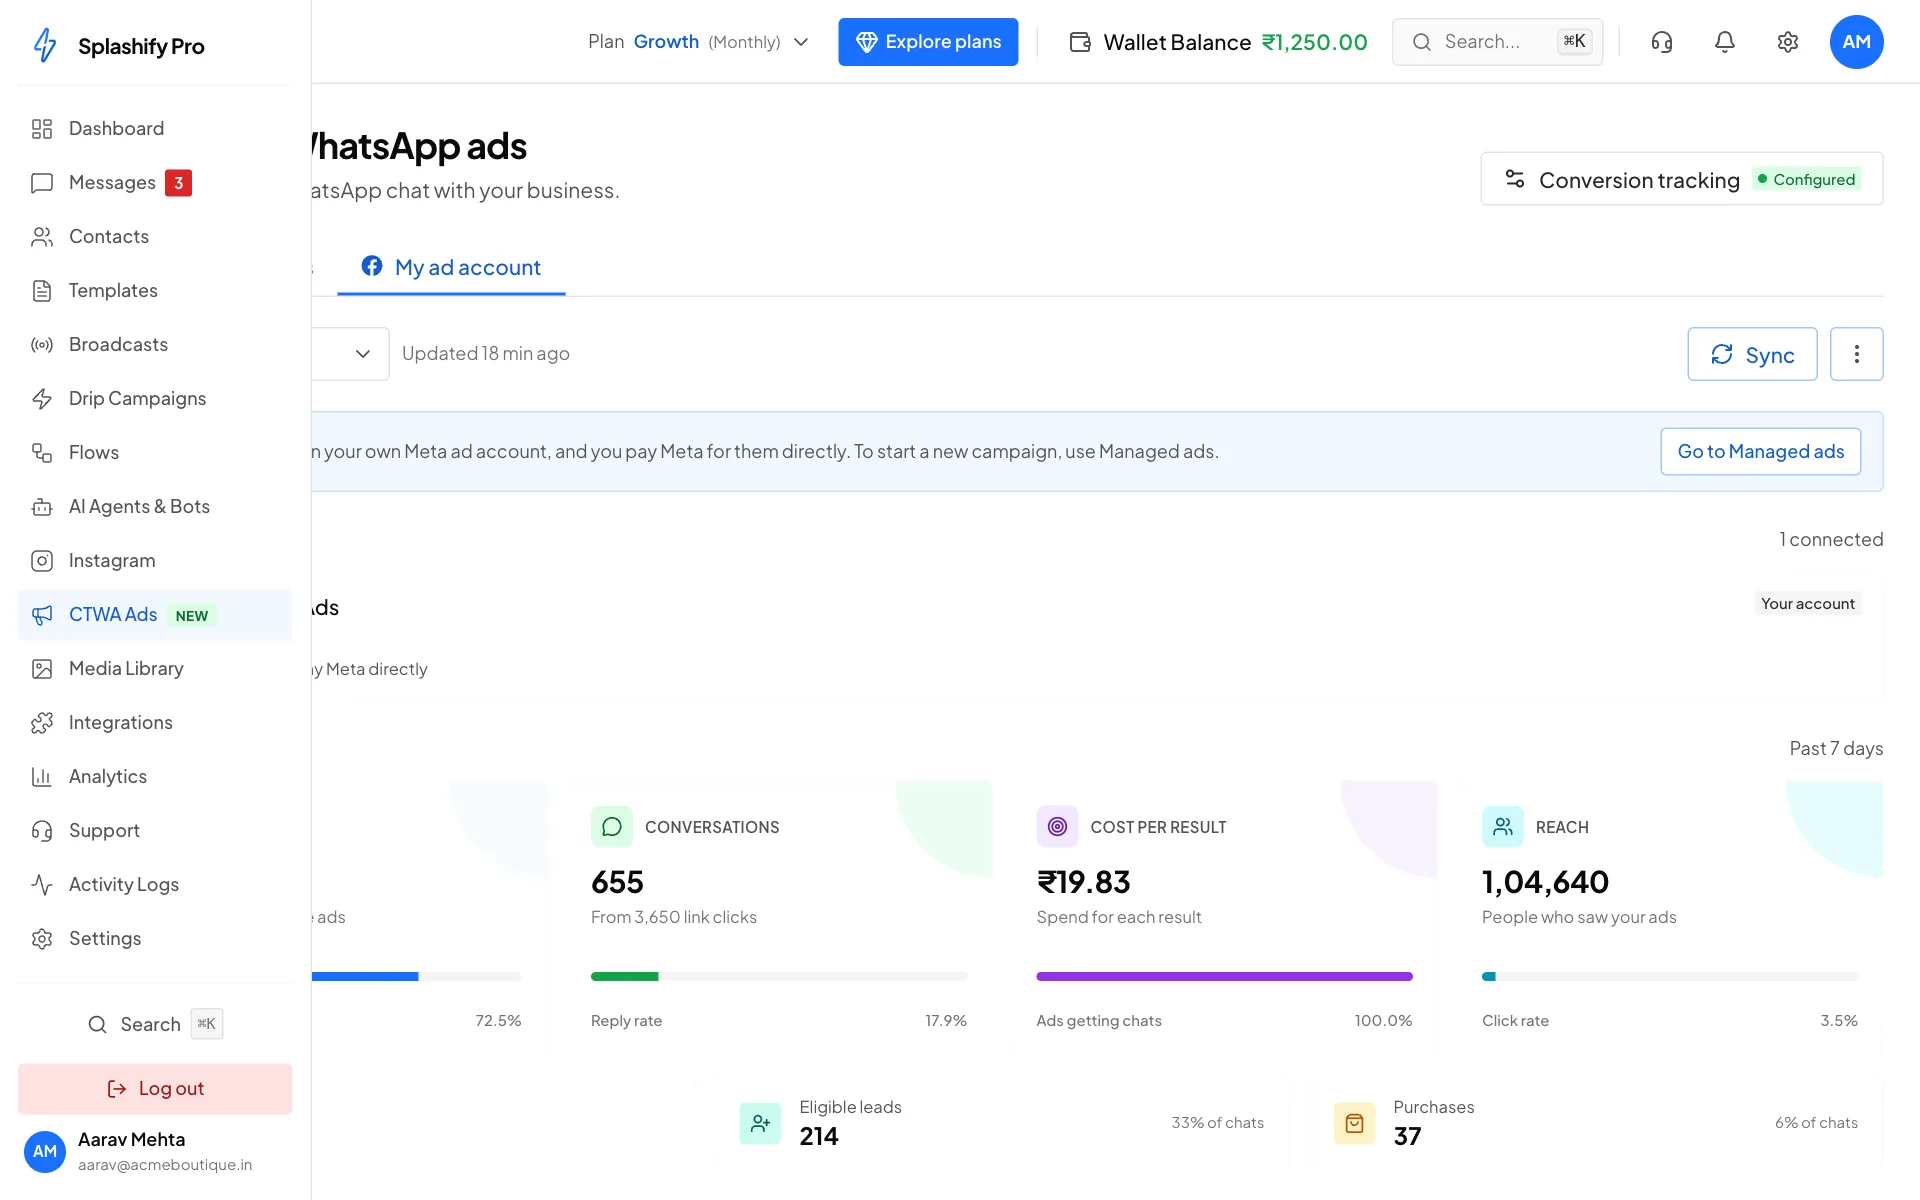Click Go to Managed ads
Screen dimensions: 1920x1200
(1761, 452)
